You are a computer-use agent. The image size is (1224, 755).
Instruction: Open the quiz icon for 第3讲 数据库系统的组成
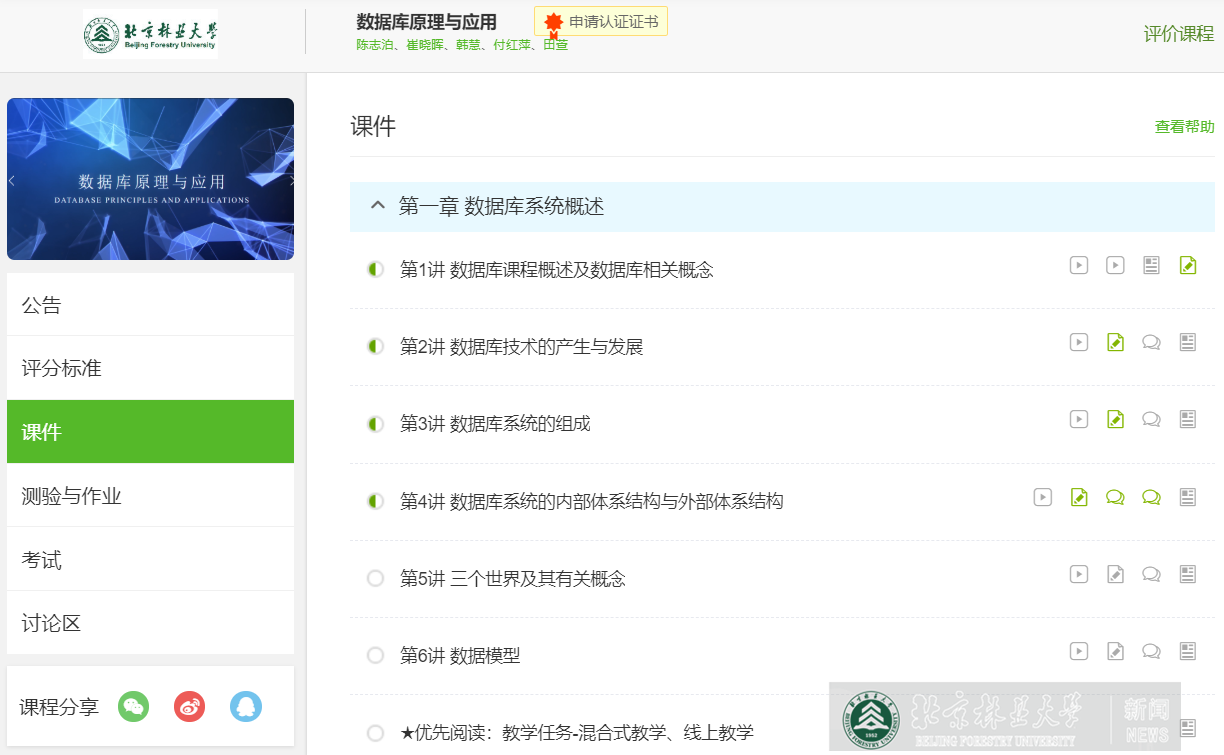pos(1115,419)
